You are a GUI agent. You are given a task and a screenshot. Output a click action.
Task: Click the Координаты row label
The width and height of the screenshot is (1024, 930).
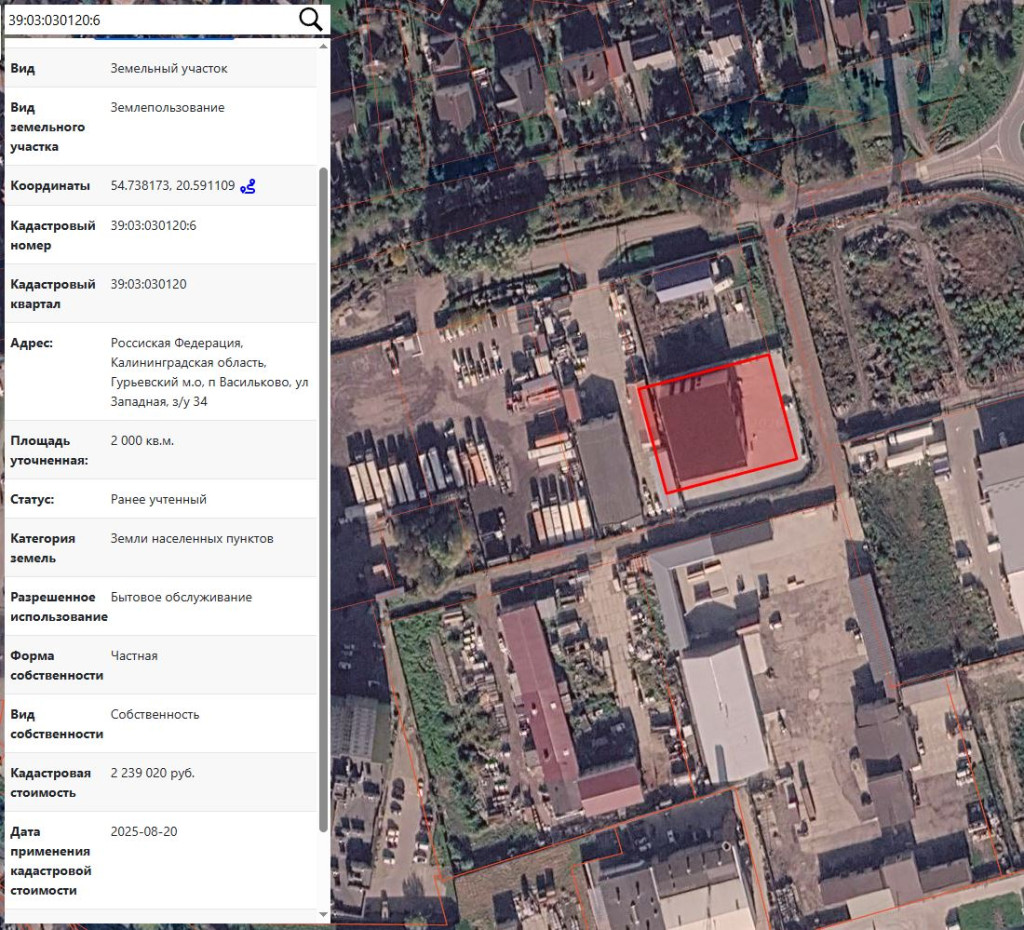coord(50,185)
